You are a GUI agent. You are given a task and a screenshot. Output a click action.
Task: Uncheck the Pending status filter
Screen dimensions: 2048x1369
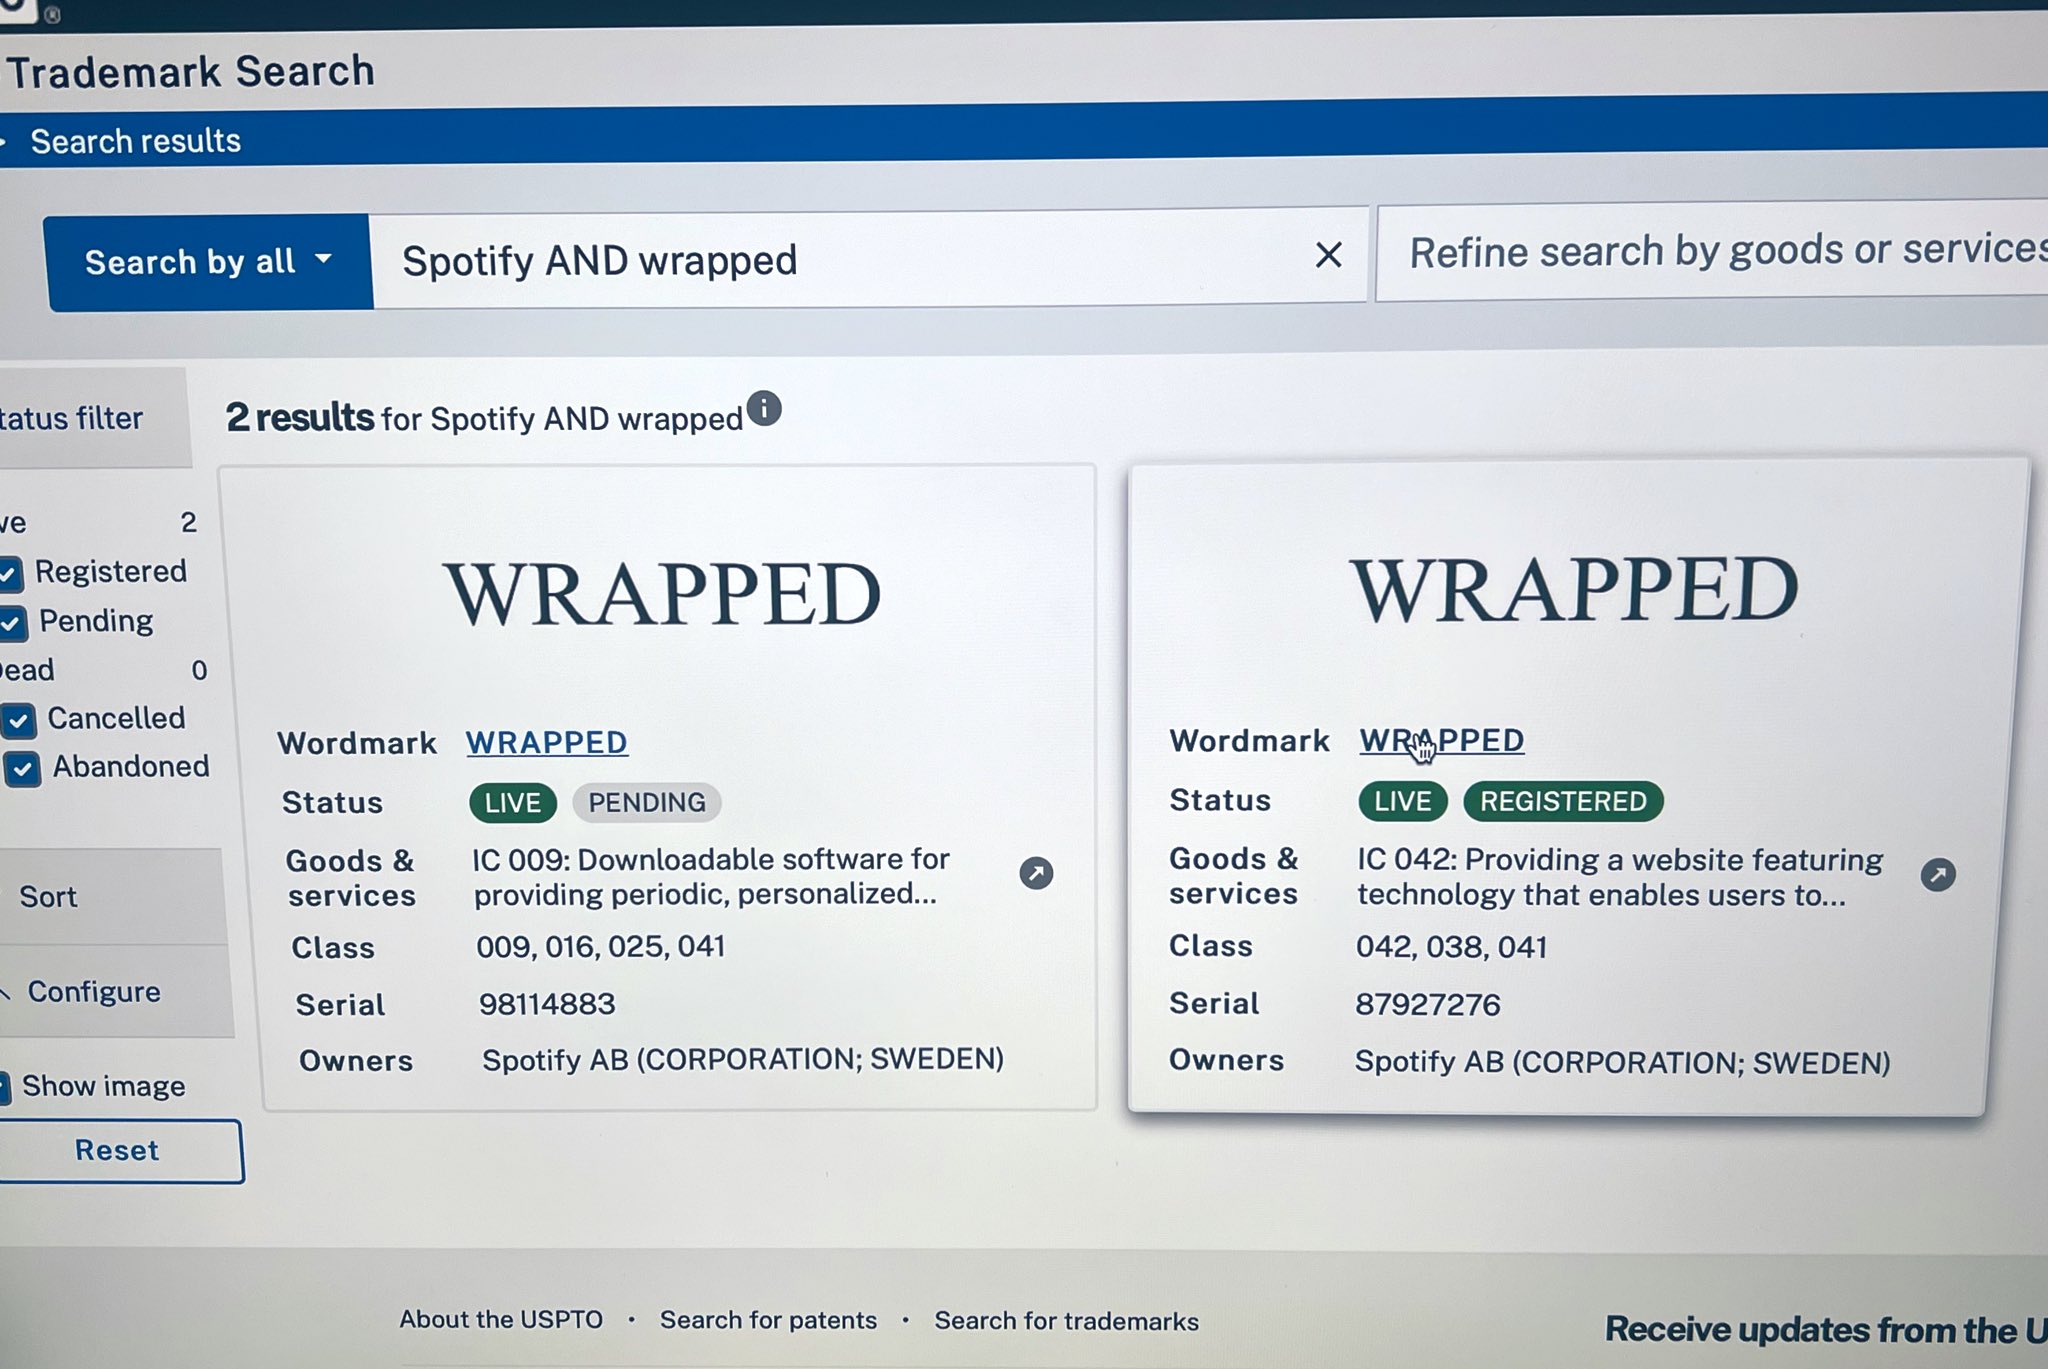pos(10,623)
